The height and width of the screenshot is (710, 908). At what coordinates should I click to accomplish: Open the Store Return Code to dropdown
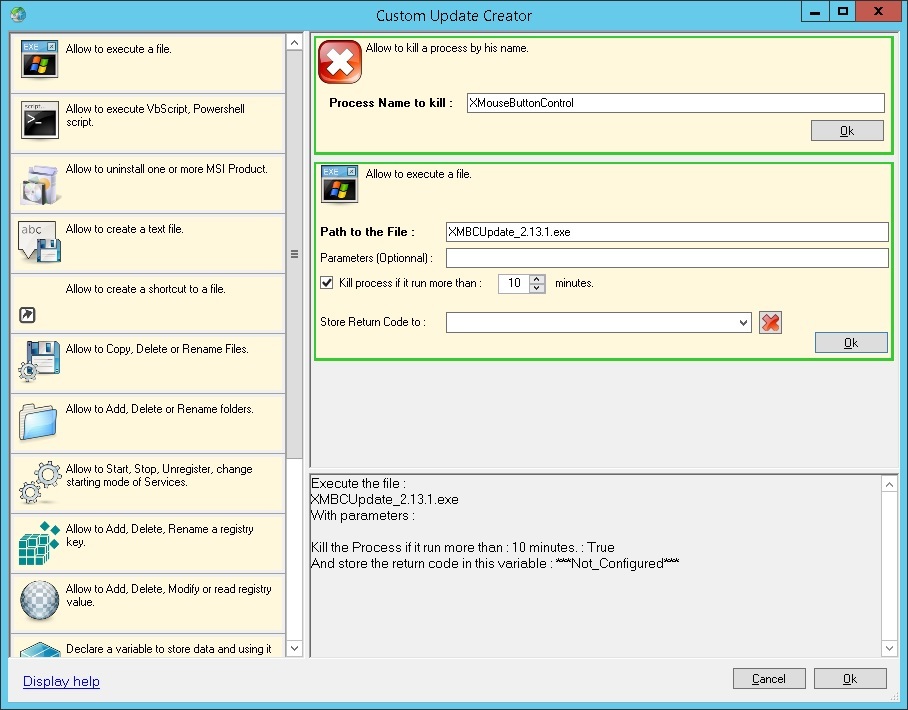(744, 323)
